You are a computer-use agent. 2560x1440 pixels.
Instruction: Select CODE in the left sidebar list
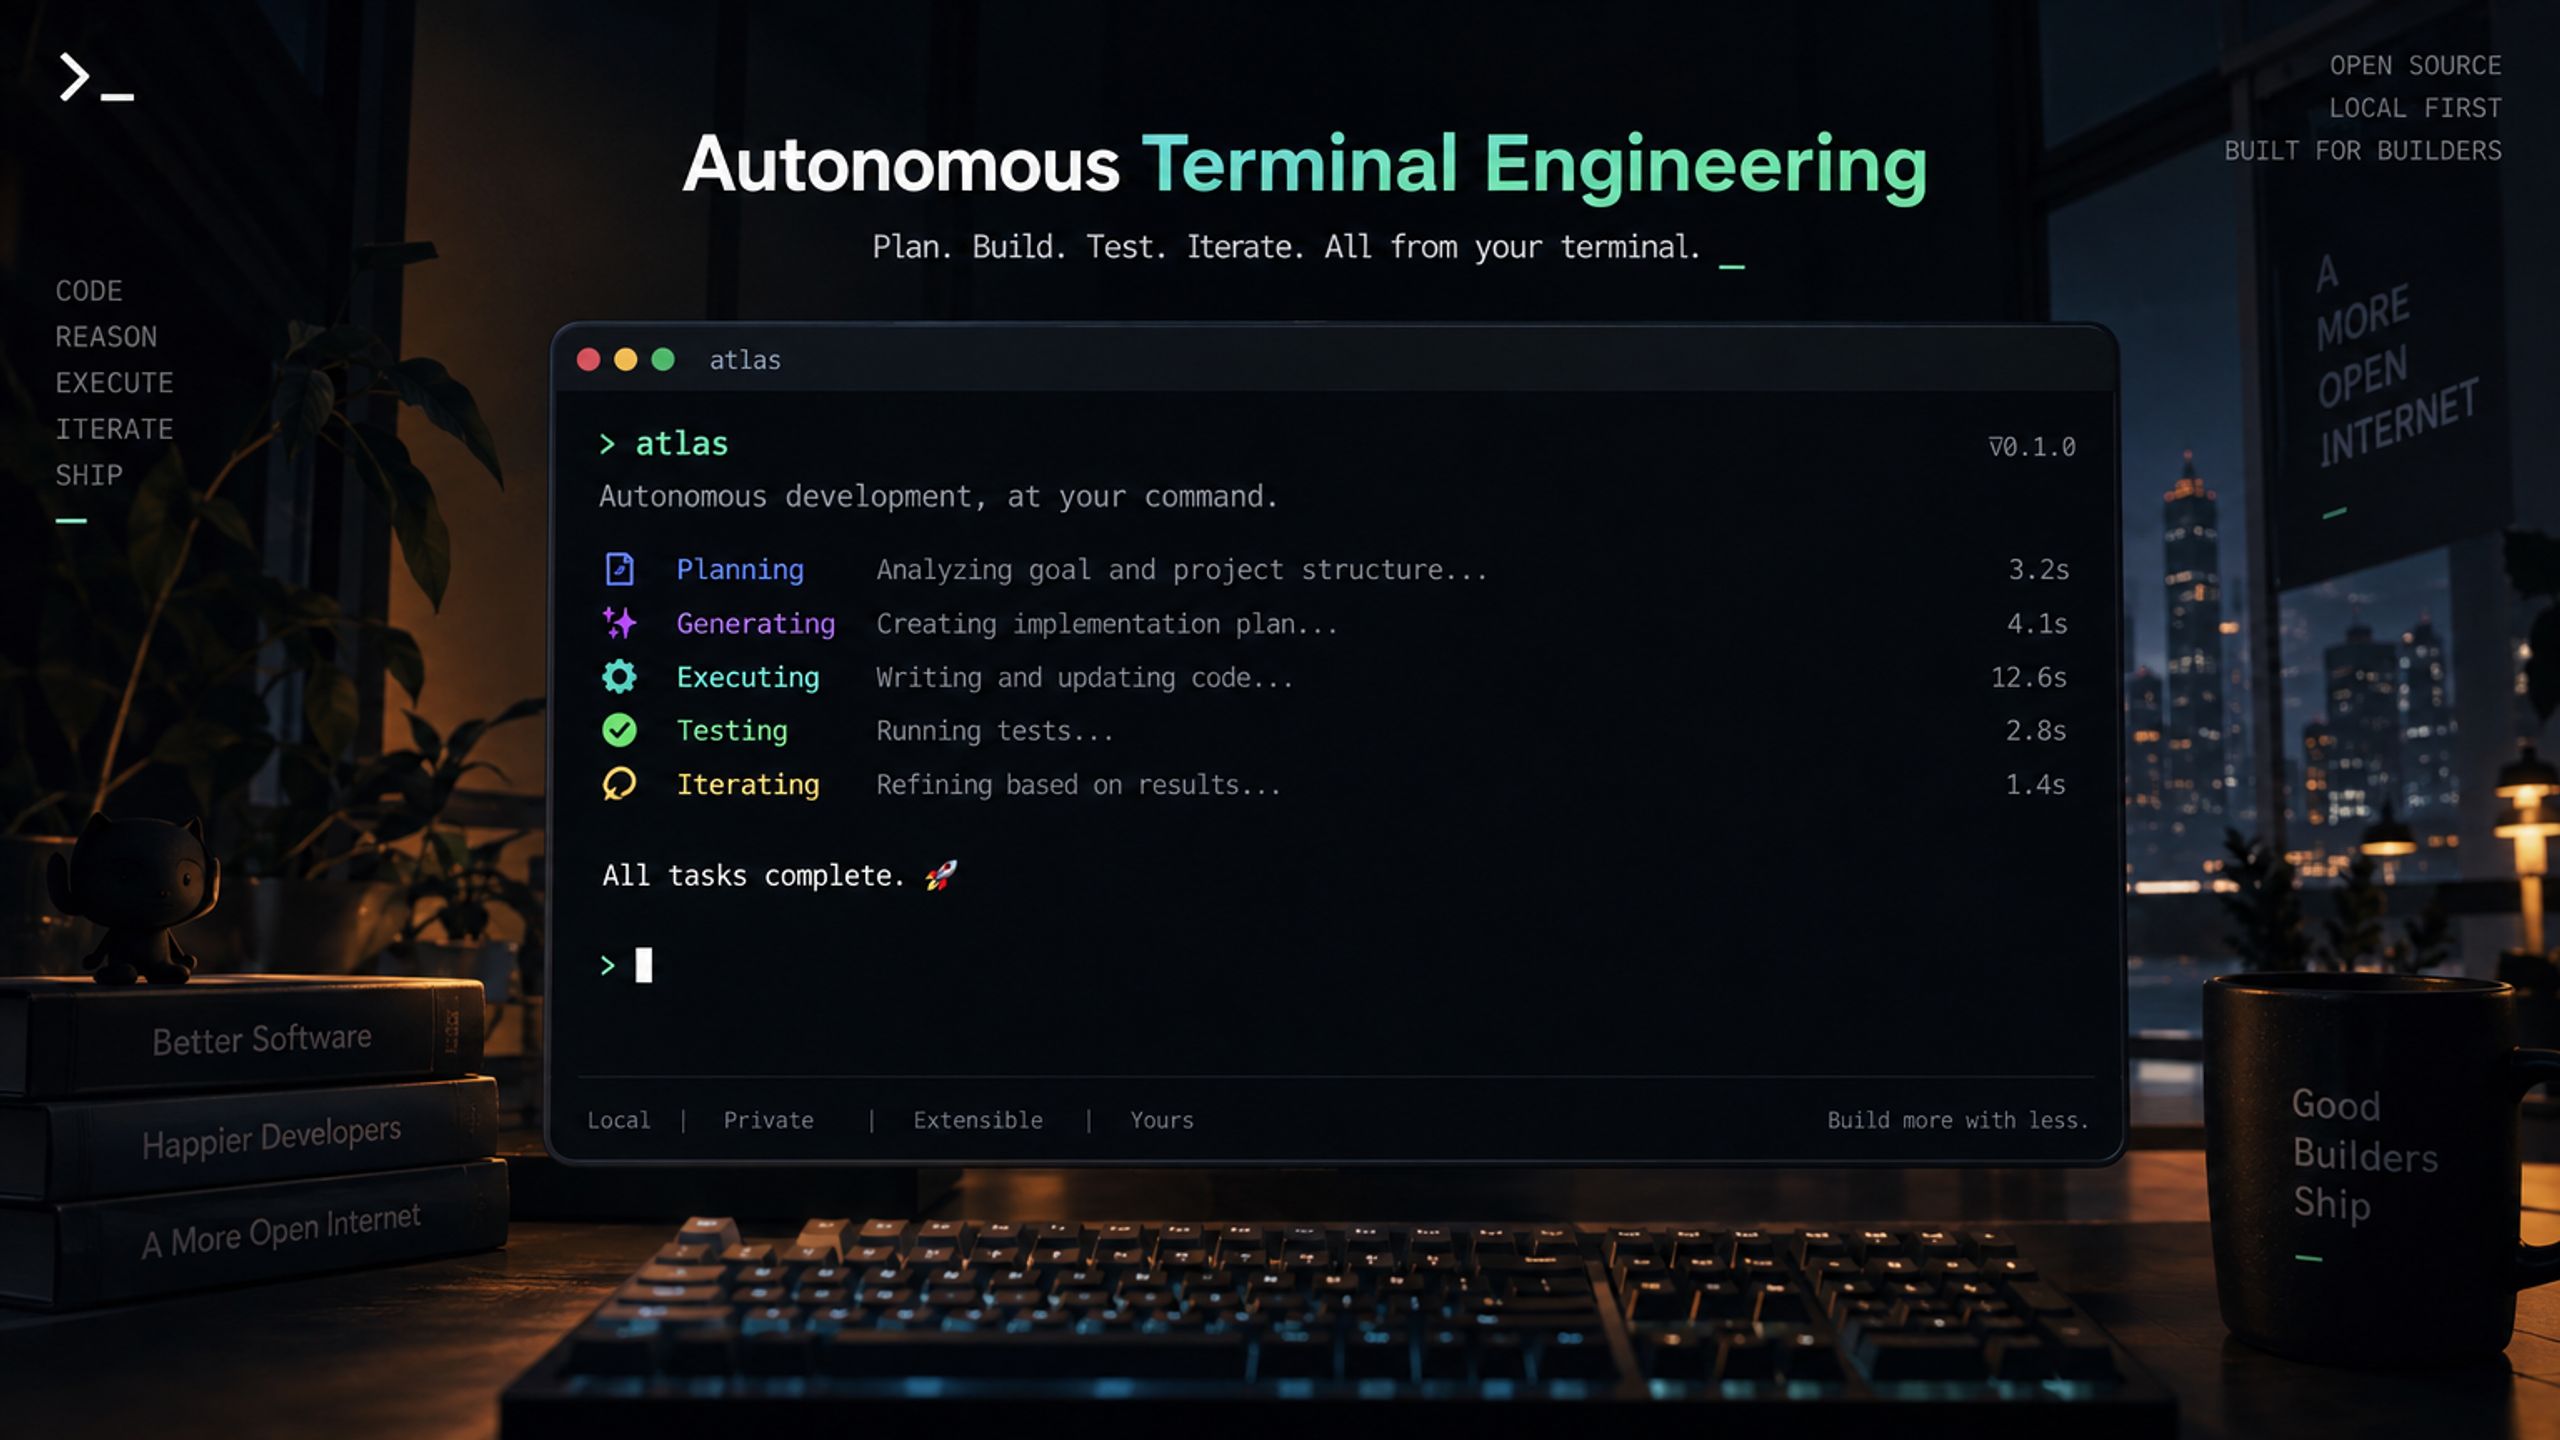tap(89, 291)
